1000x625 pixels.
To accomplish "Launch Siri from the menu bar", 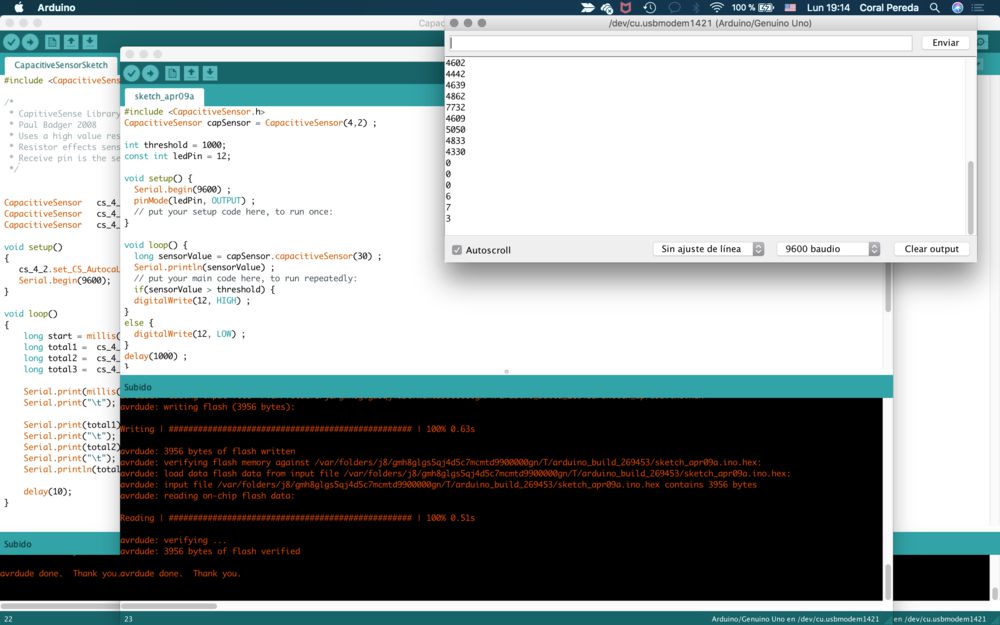I will 957,8.
